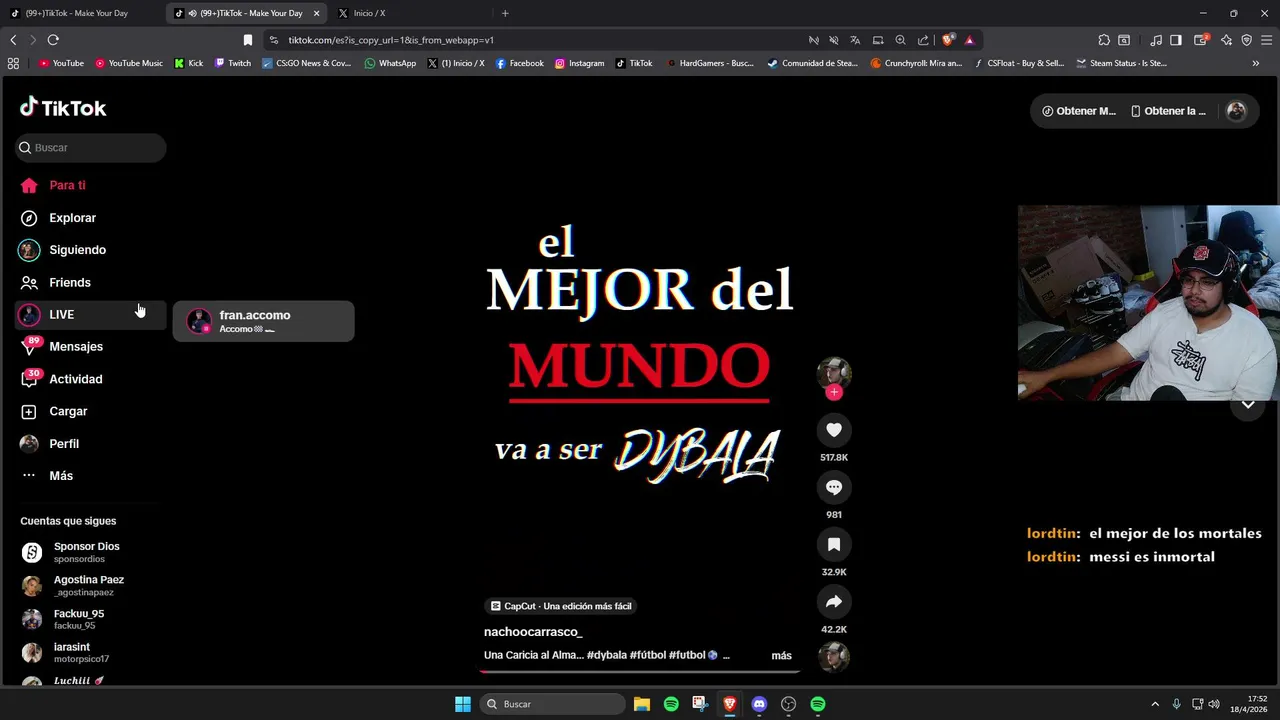Seek on the video progress bar
The height and width of the screenshot is (720, 1280).
(x=640, y=671)
